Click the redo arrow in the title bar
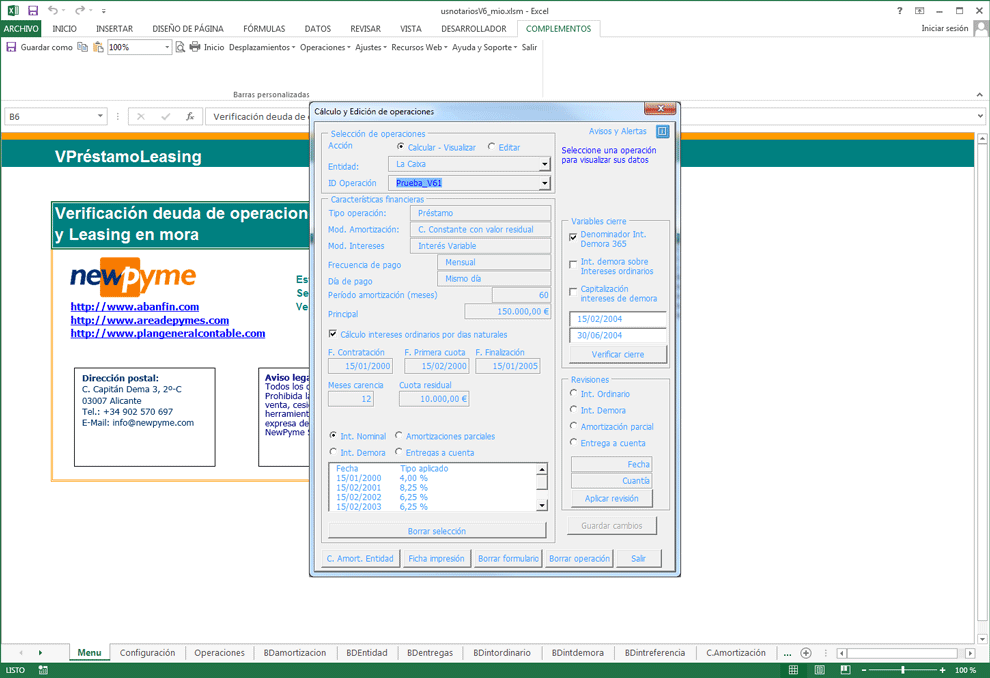990x678 pixels. 80,11
